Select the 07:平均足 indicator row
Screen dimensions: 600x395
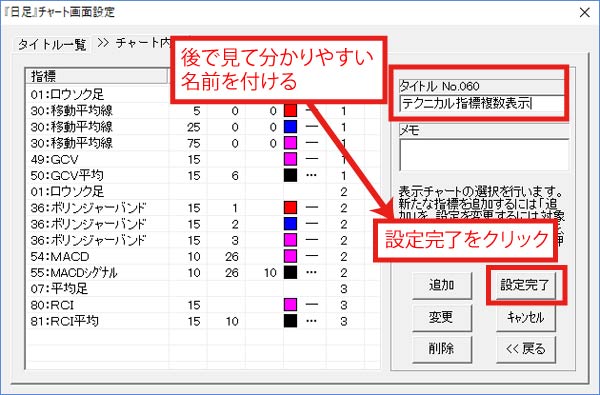click(x=203, y=289)
